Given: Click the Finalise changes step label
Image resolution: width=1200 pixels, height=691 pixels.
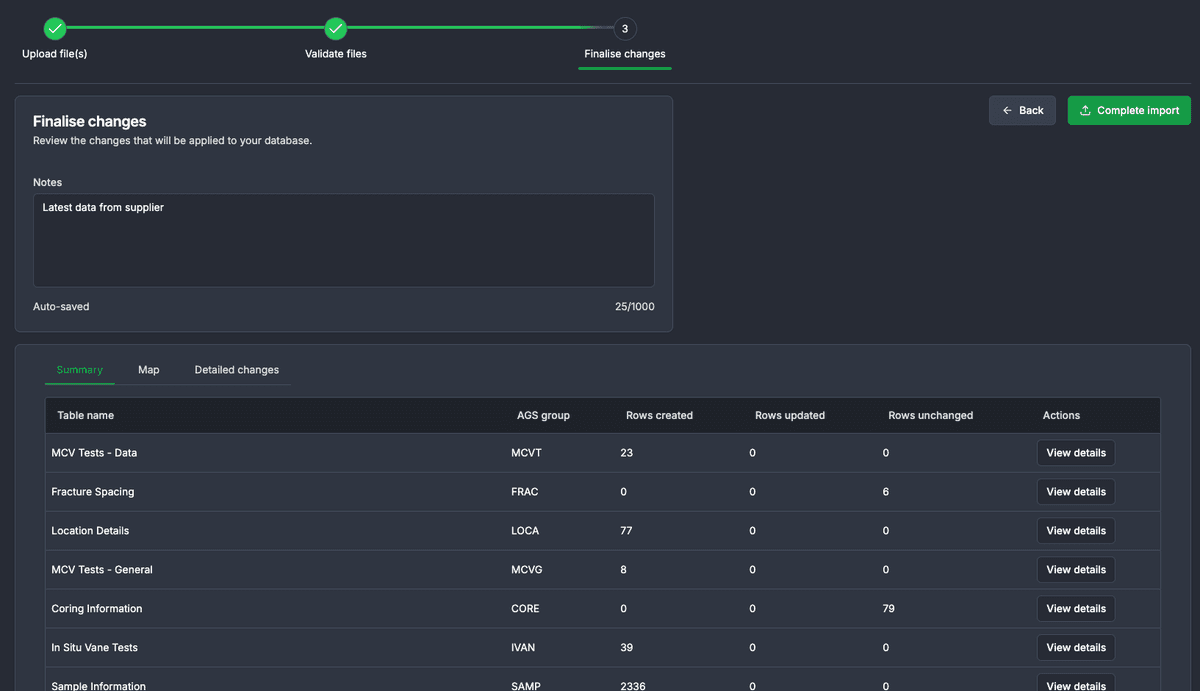Looking at the screenshot, I should (625, 54).
